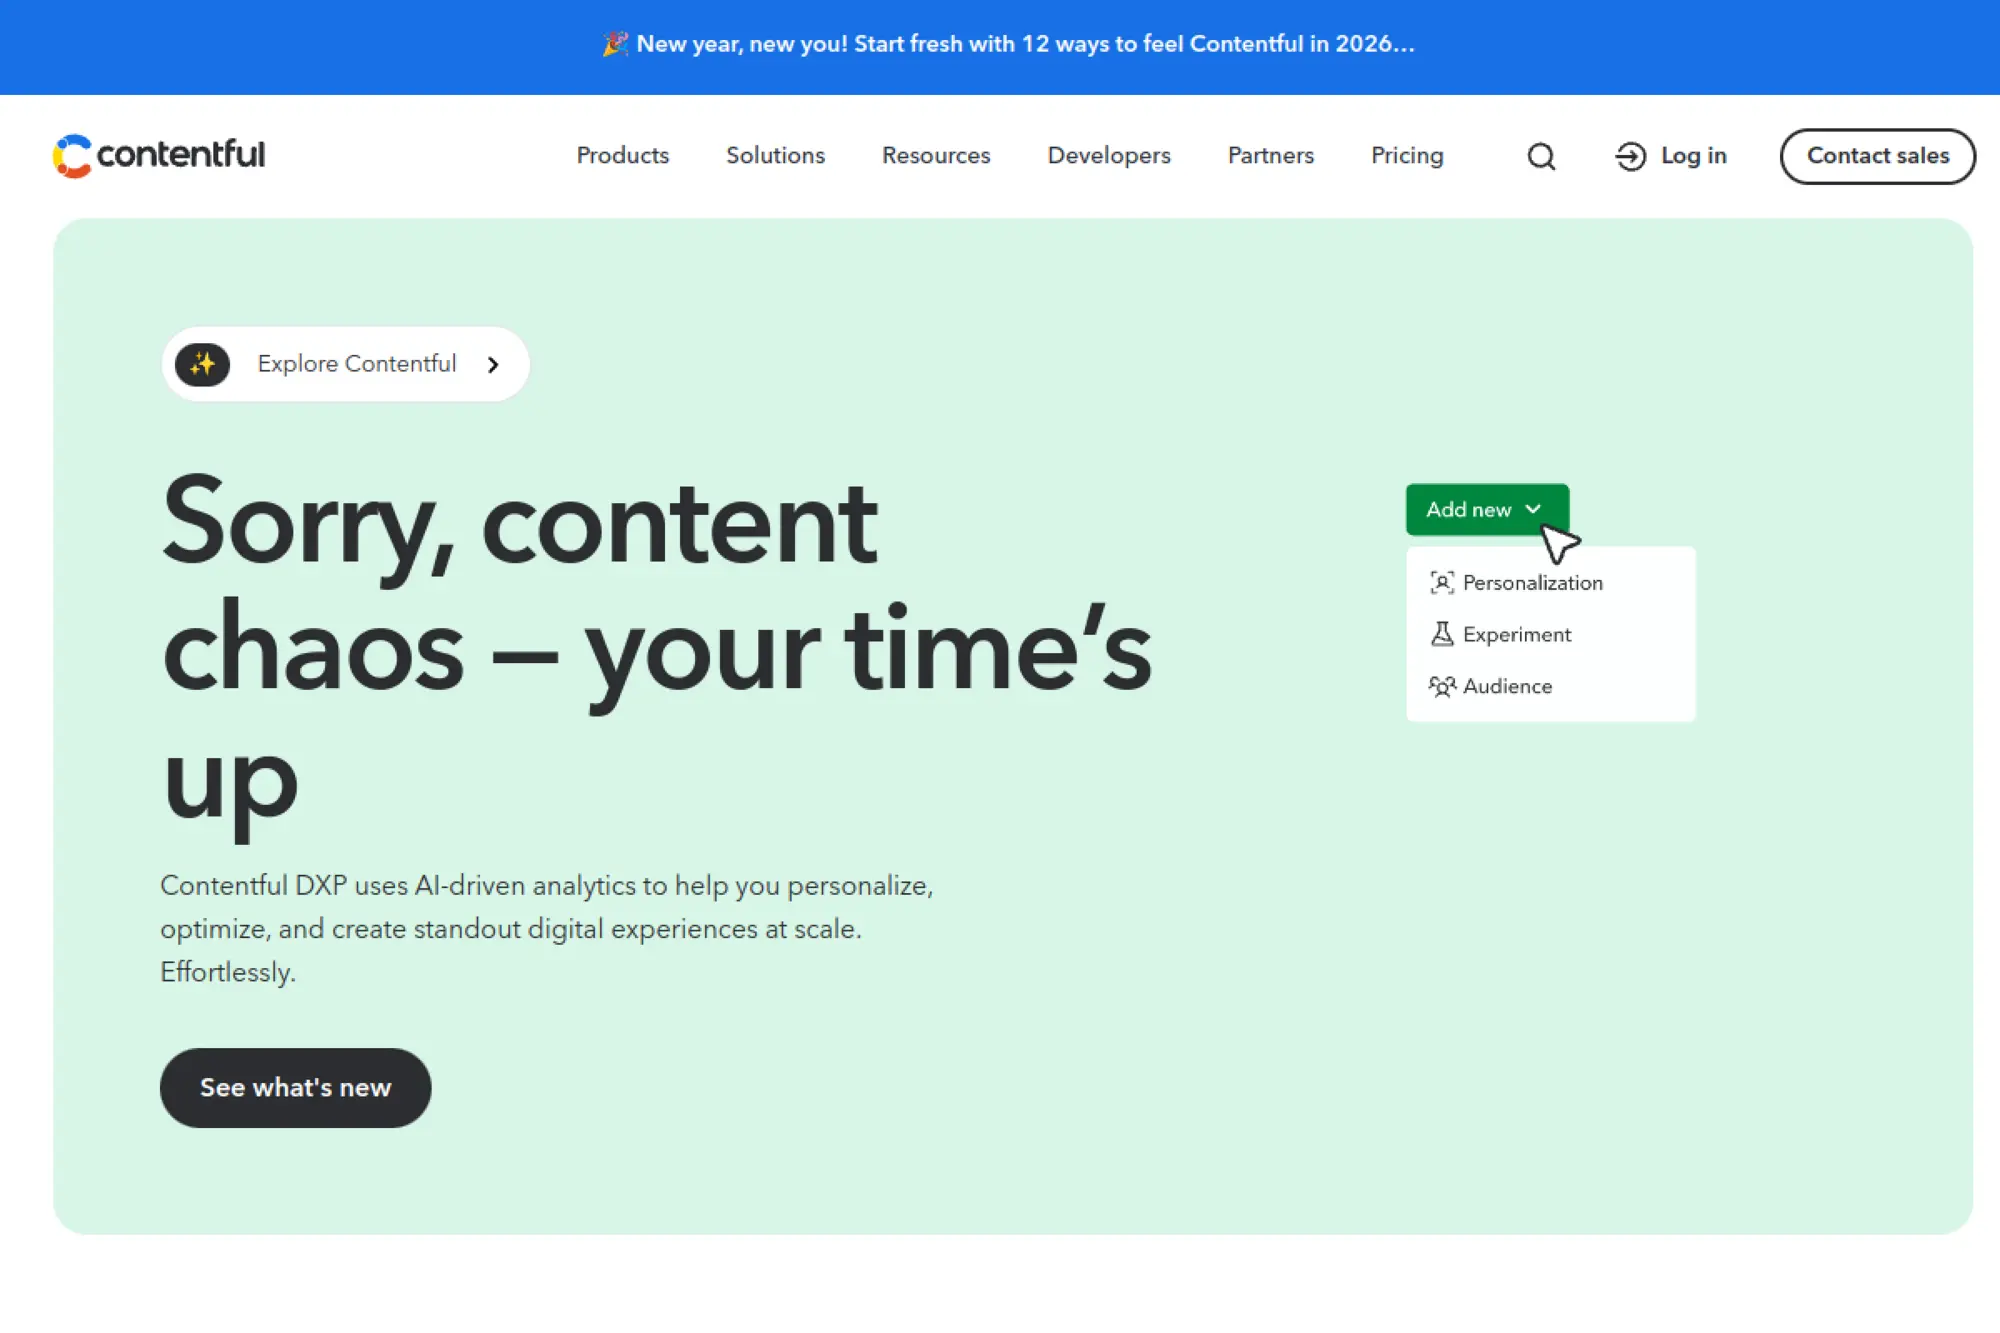
Task: Open the Developers menu
Action: [x=1108, y=156]
